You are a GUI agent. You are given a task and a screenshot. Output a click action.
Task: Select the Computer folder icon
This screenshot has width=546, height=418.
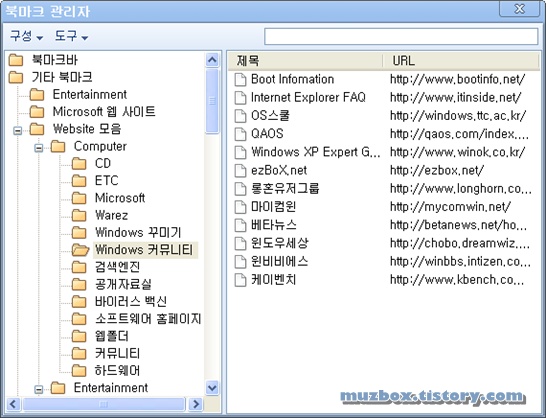tap(58, 146)
